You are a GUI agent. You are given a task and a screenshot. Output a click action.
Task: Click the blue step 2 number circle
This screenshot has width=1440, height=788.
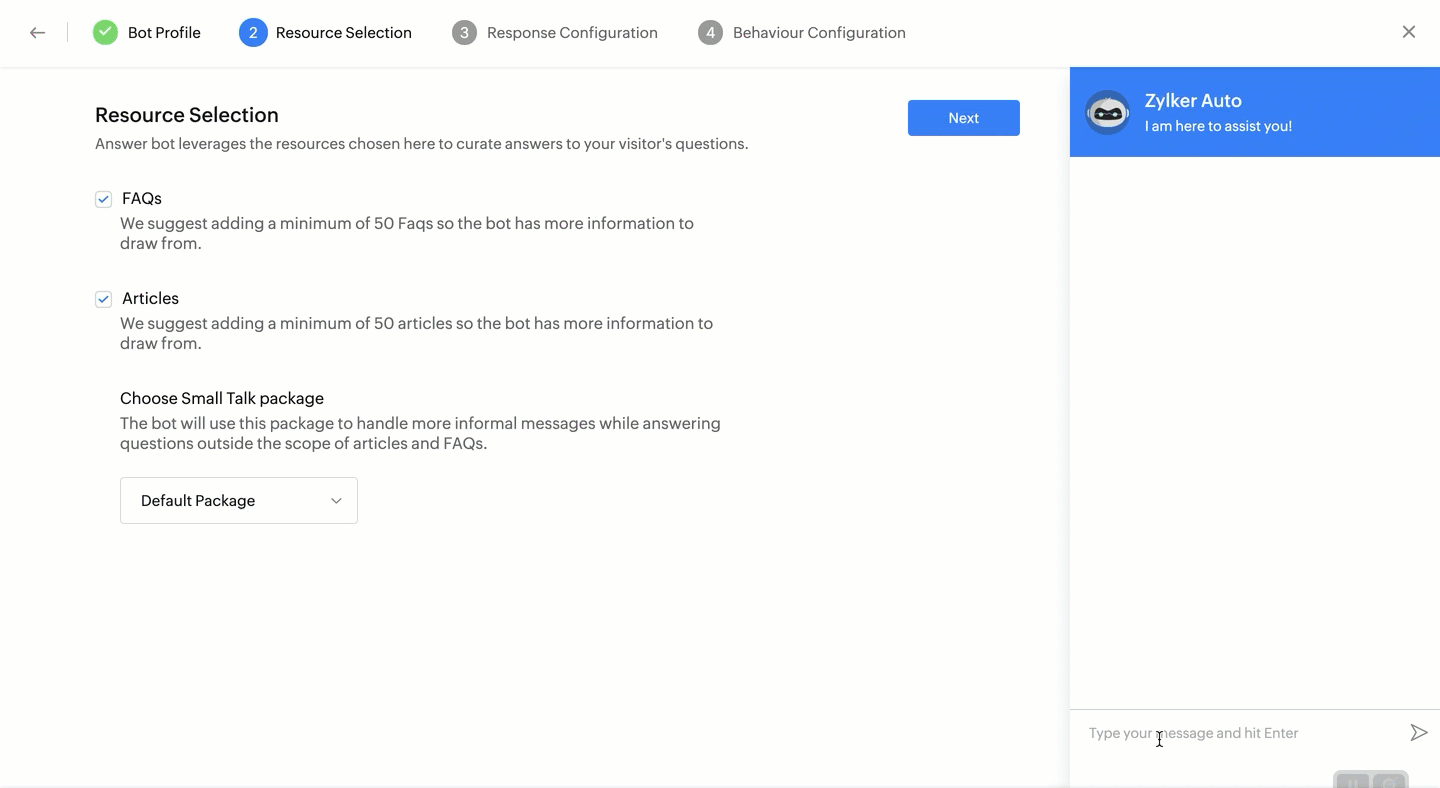(253, 33)
